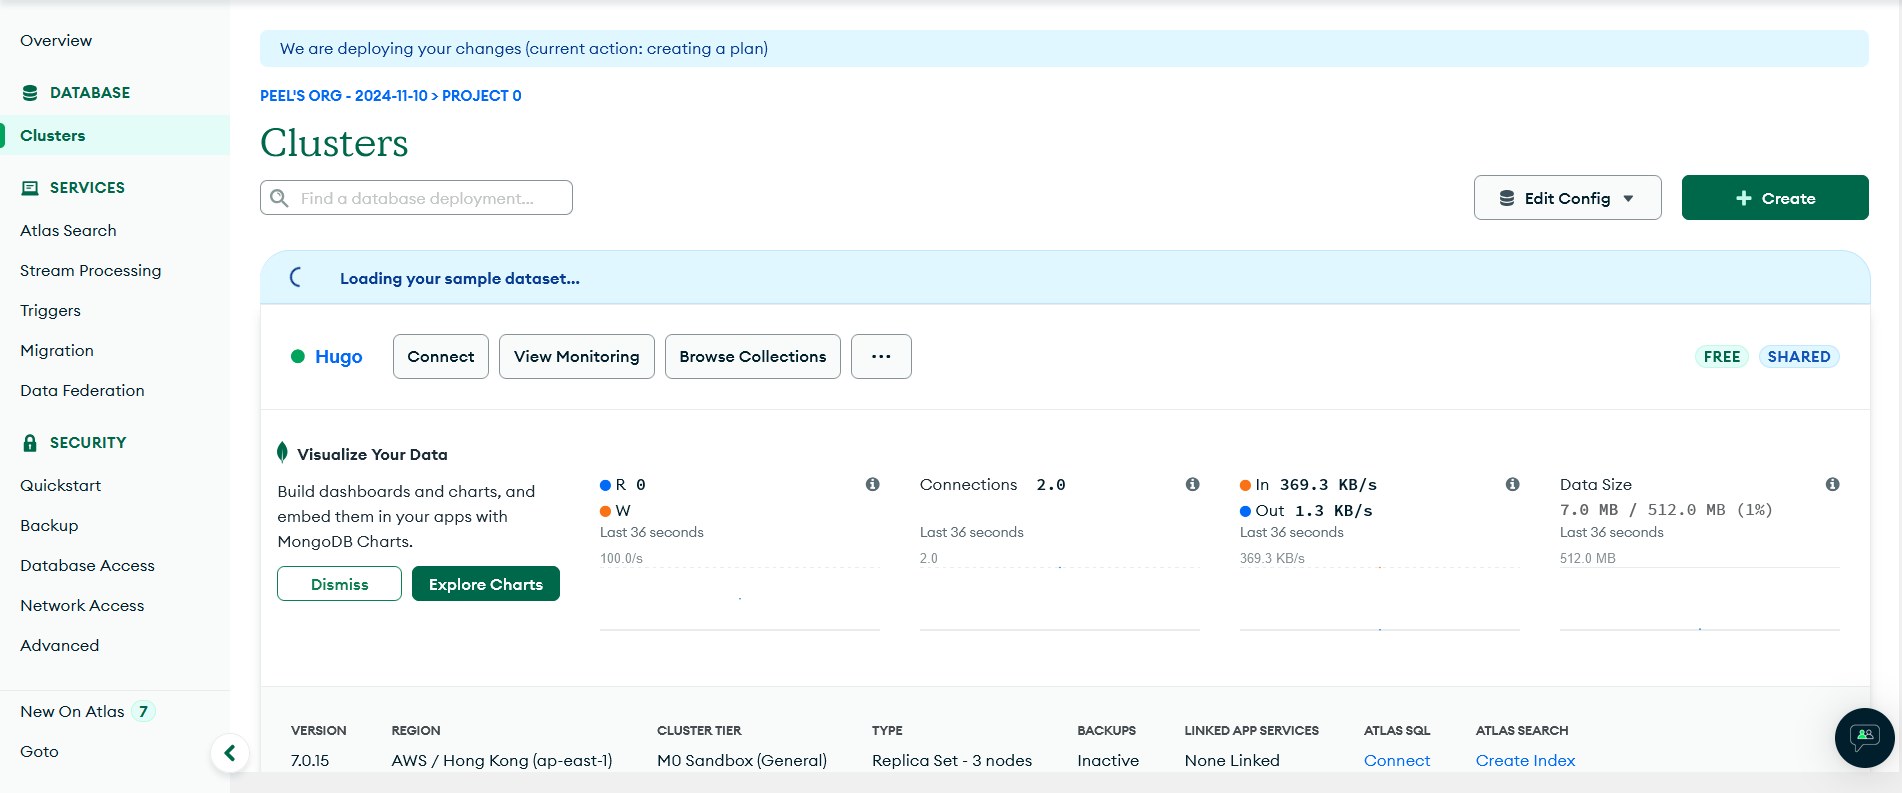Click the loading spinner in sample dataset banner
The image size is (1902, 793).
296,278
